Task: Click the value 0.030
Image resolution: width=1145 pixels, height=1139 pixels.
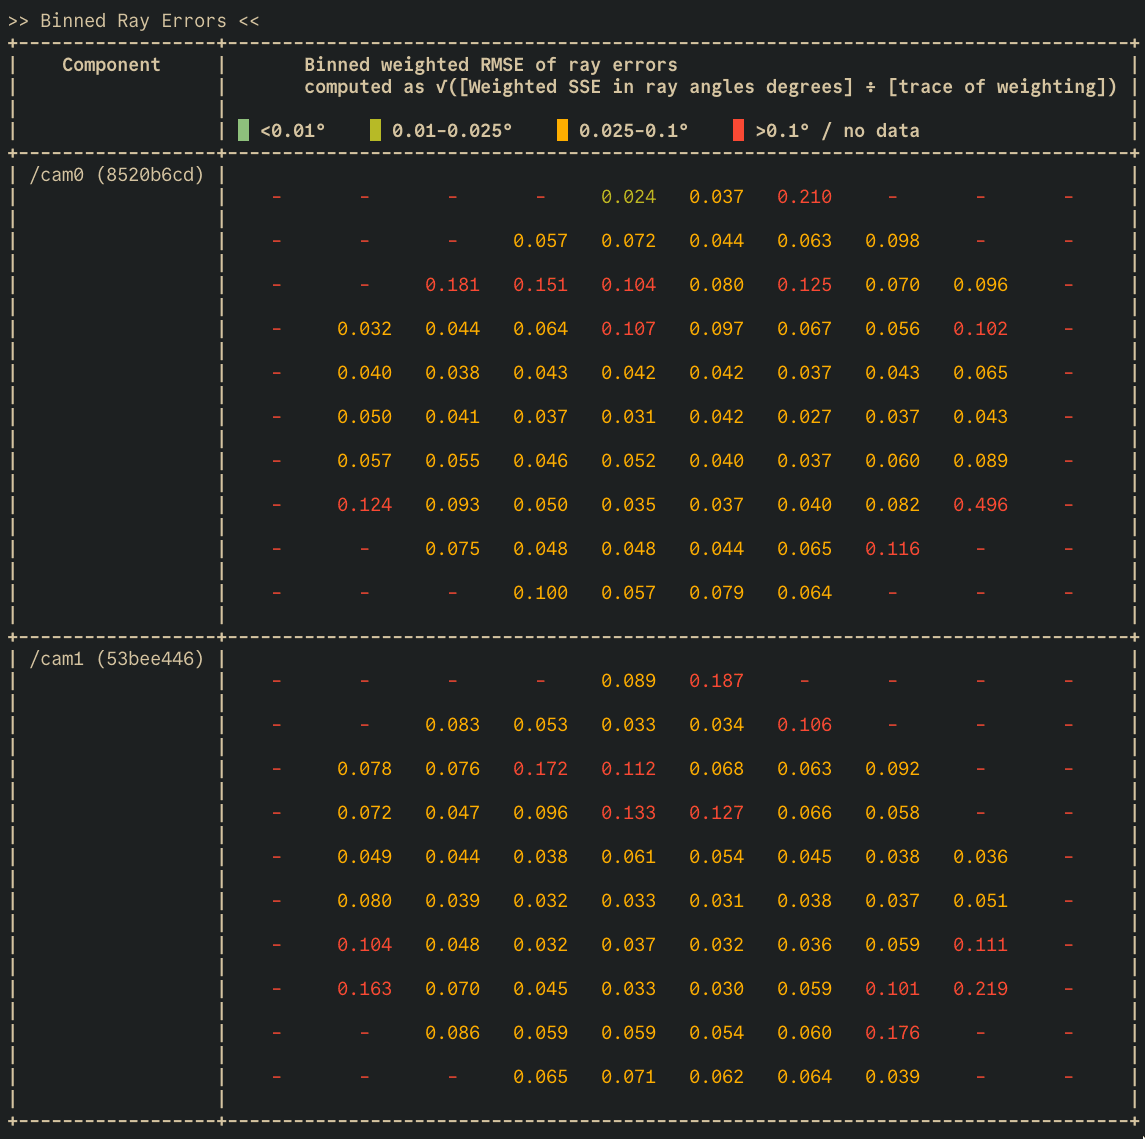Action: point(716,989)
